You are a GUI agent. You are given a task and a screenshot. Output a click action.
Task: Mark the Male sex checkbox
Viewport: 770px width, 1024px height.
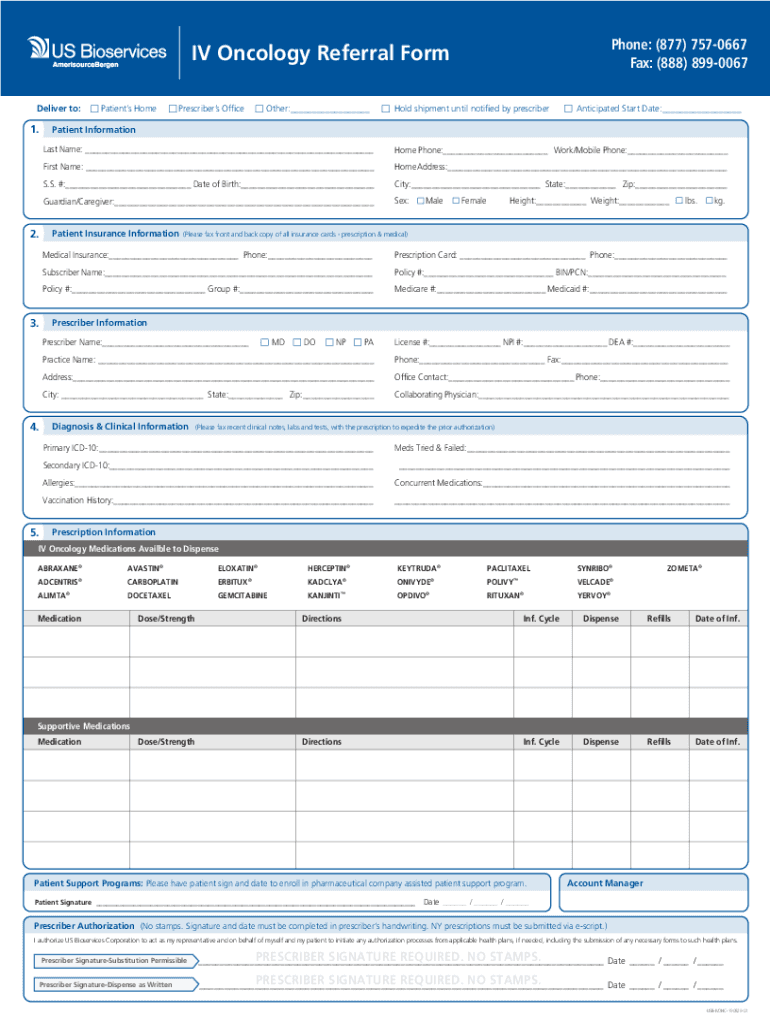(419, 201)
